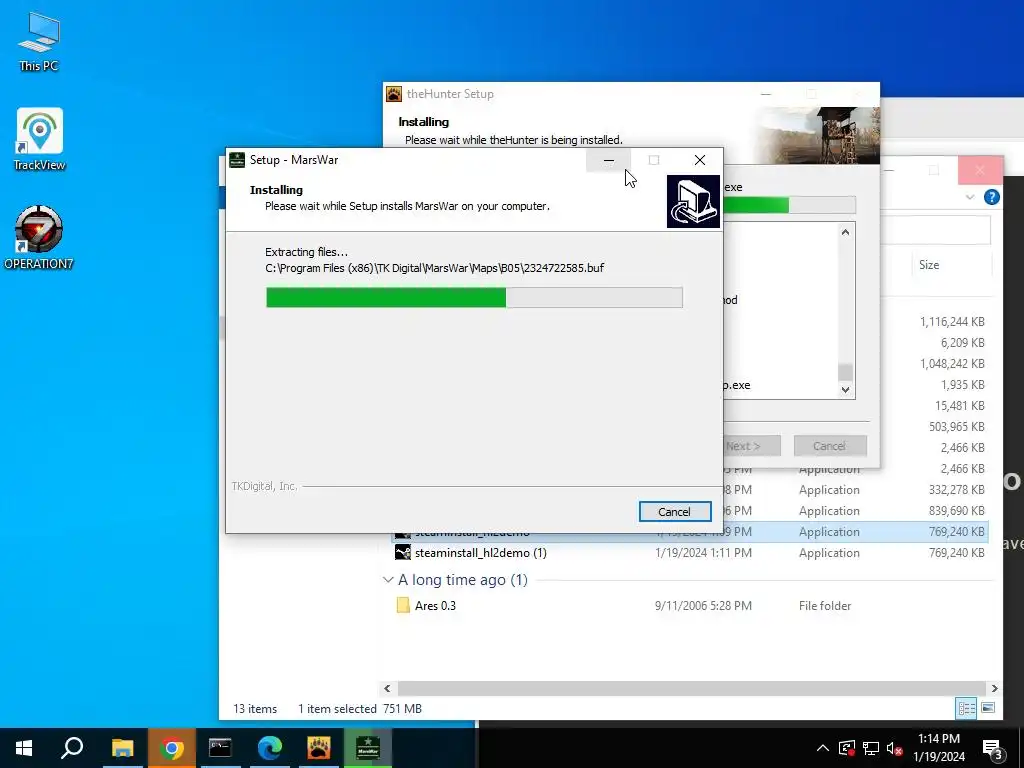Screen dimensions: 1024x768
Task: Collapse the 'A long time ago (1)' group
Action: coord(388,579)
